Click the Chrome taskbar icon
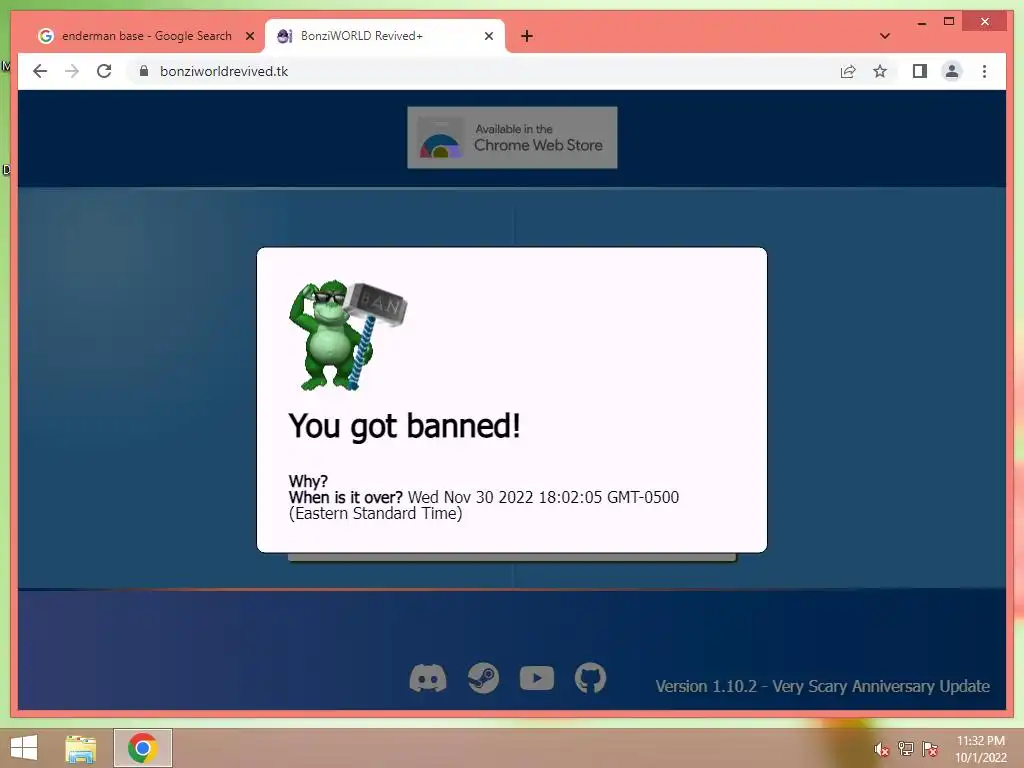Image resolution: width=1024 pixels, height=768 pixels. (x=142, y=748)
